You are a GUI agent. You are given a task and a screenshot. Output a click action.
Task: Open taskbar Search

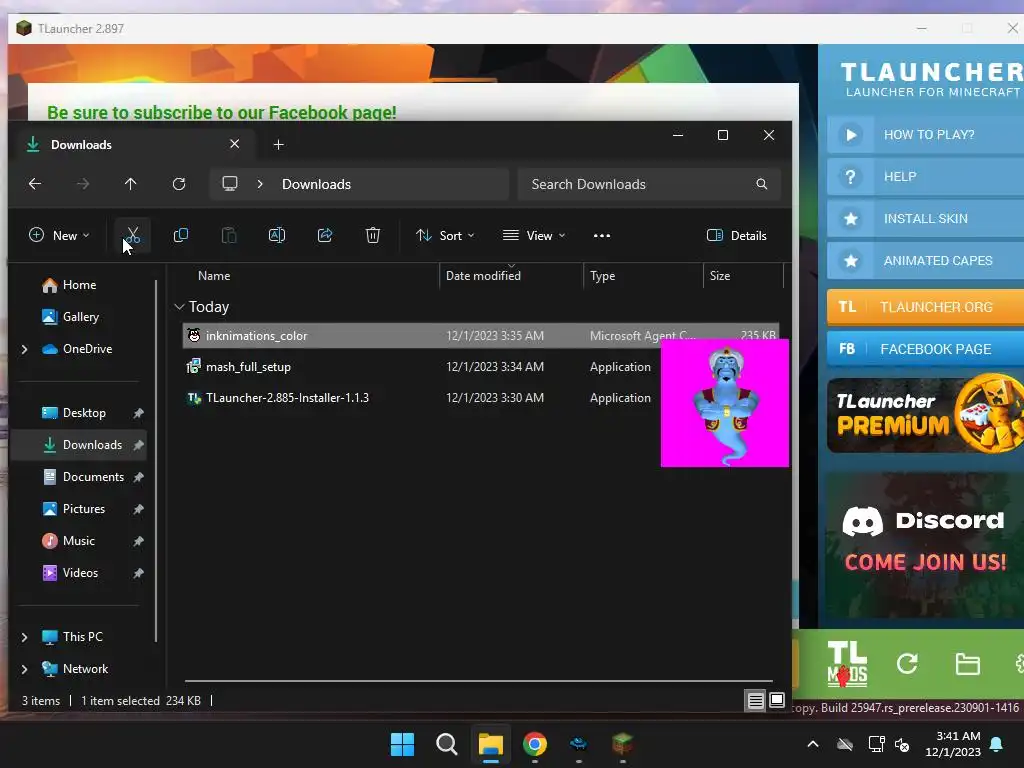[x=447, y=744]
